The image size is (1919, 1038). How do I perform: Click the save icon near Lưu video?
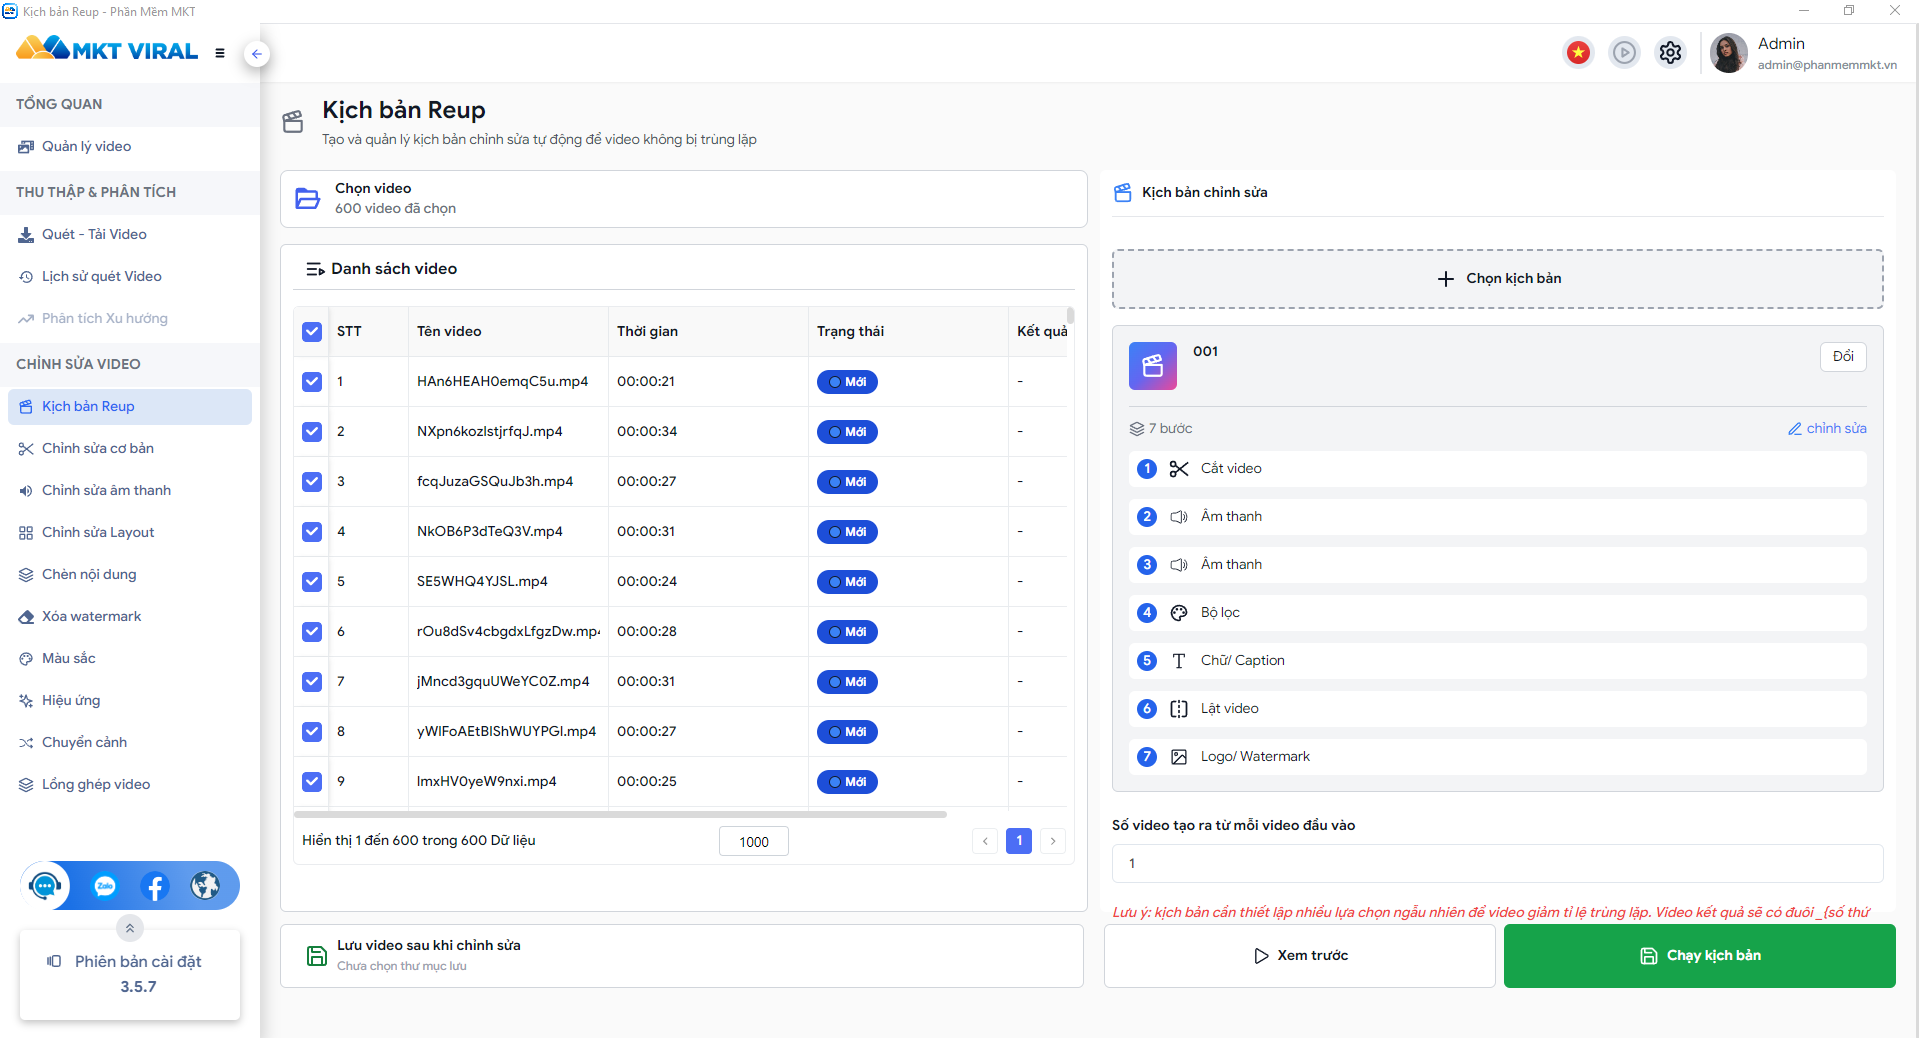(316, 956)
